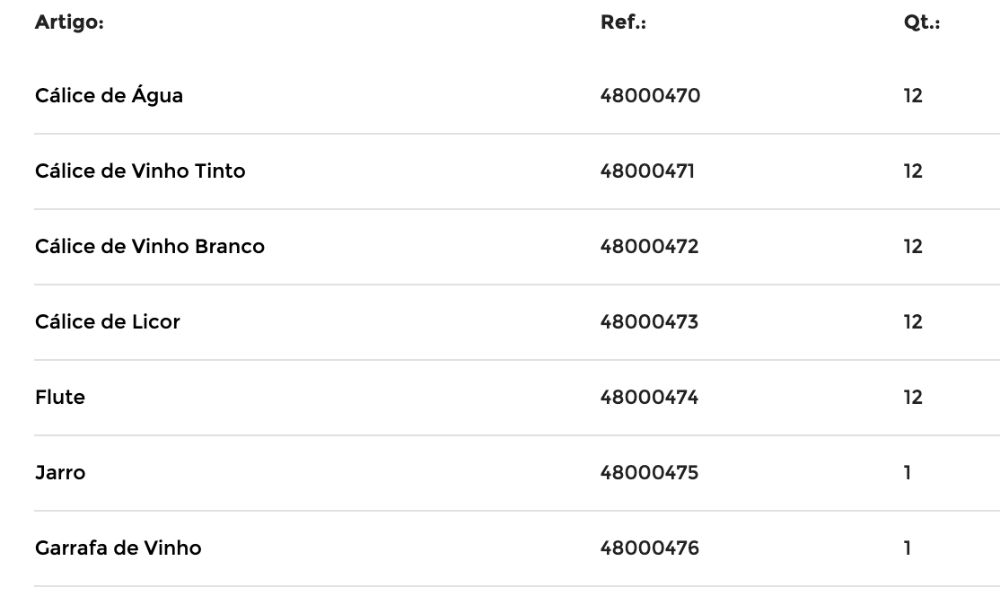Image resolution: width=1000 pixels, height=605 pixels.
Task: Click the Ref. column header
Action: pyautogui.click(x=623, y=23)
